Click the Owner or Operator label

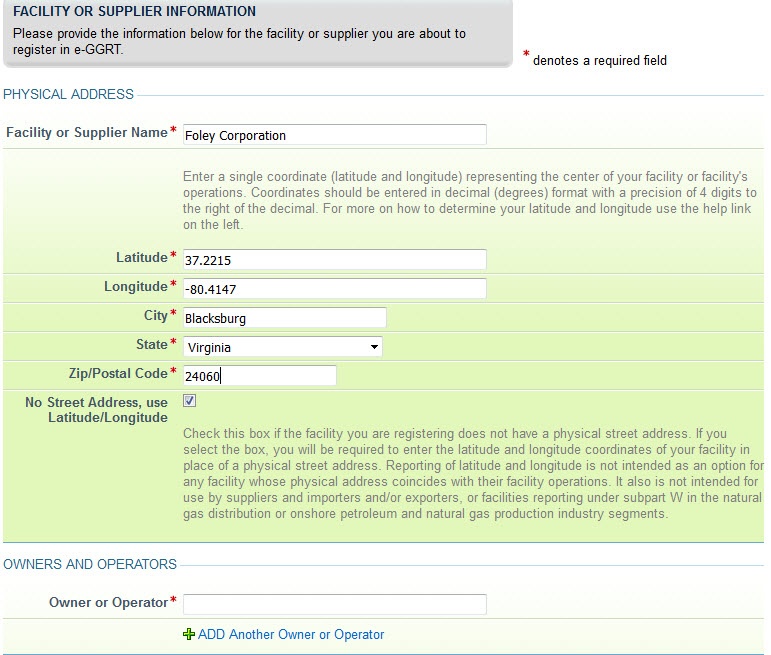pyautogui.click(x=109, y=602)
